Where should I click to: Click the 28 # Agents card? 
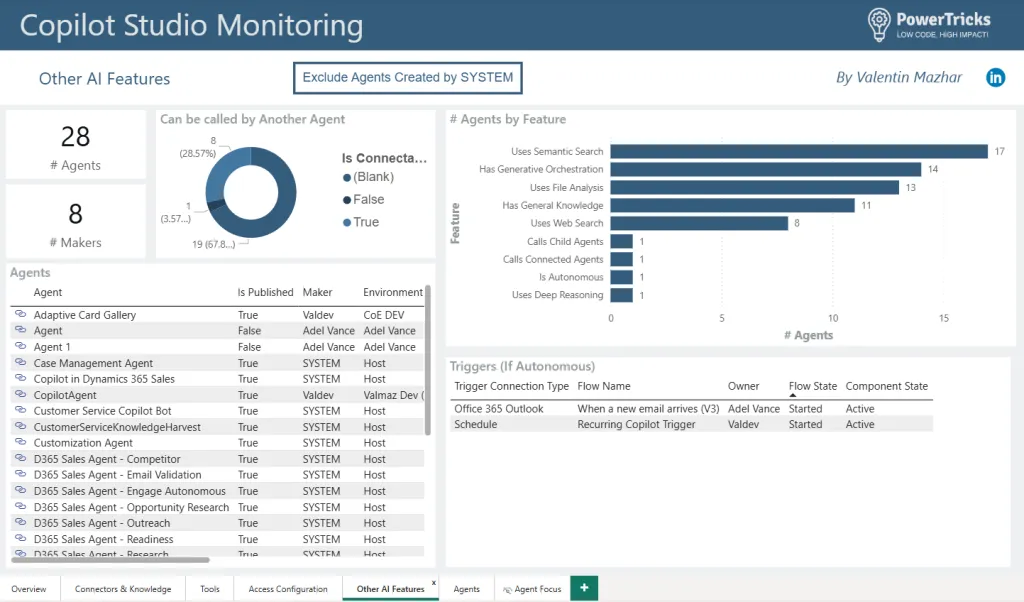(76, 145)
